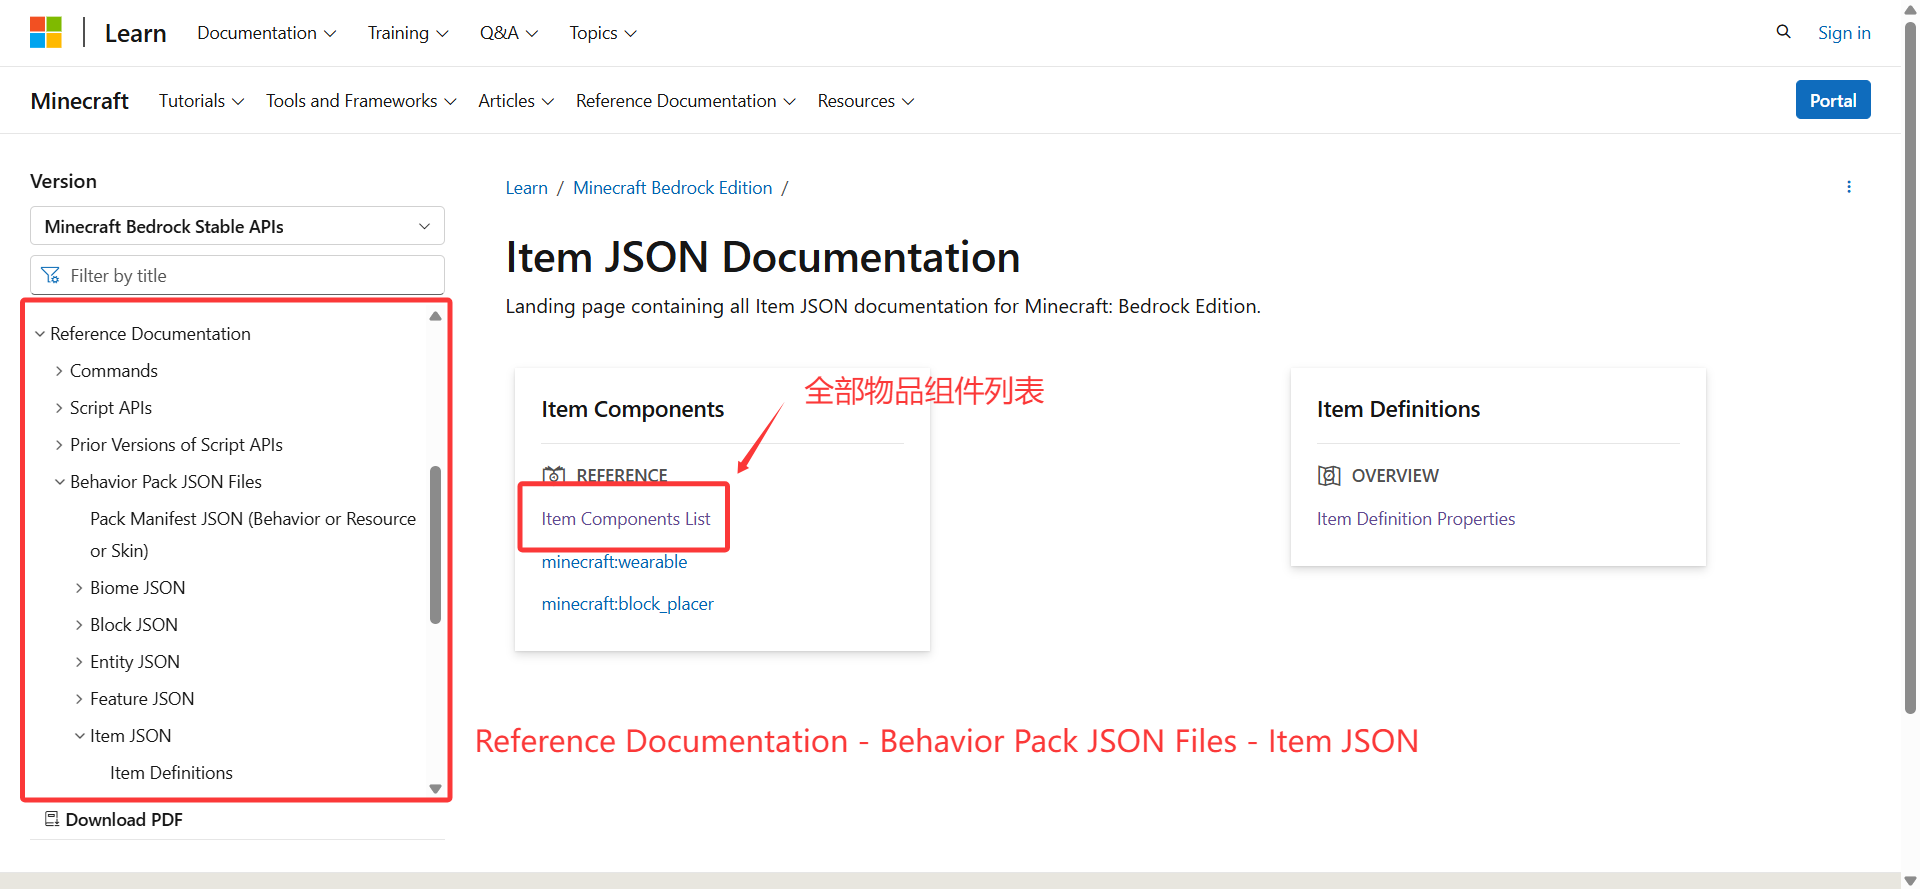The height and width of the screenshot is (889, 1920).
Task: Open the Minecraft Bedrock Stable APIs version dropdown
Action: (237, 226)
